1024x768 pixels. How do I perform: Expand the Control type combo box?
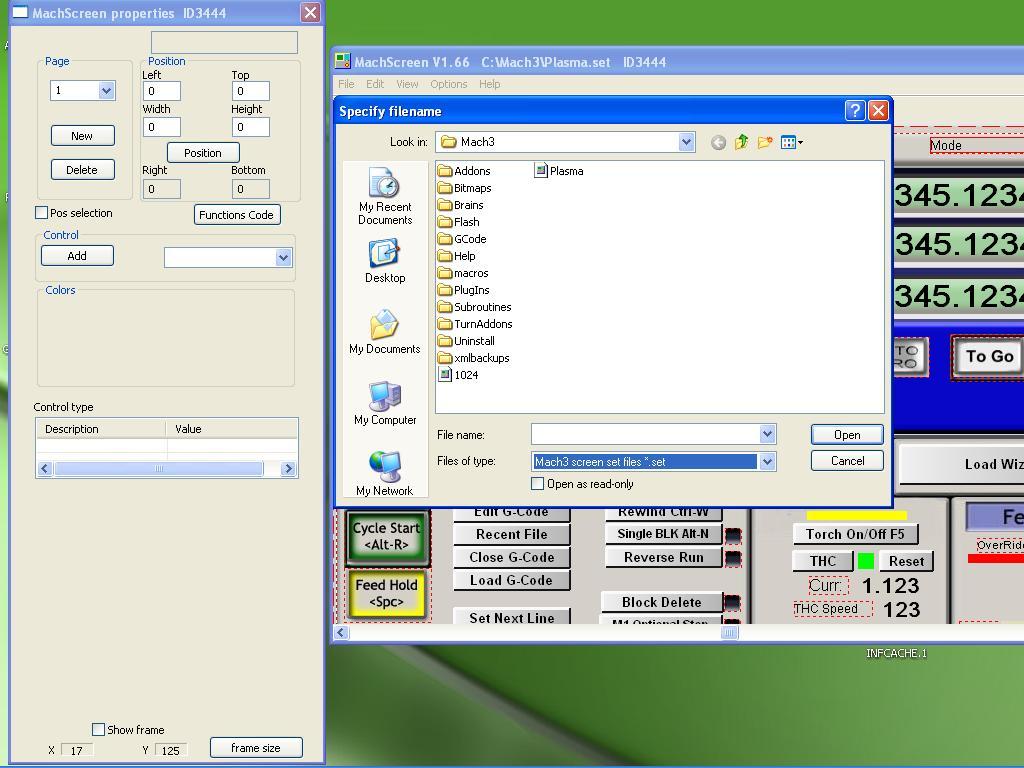point(283,257)
